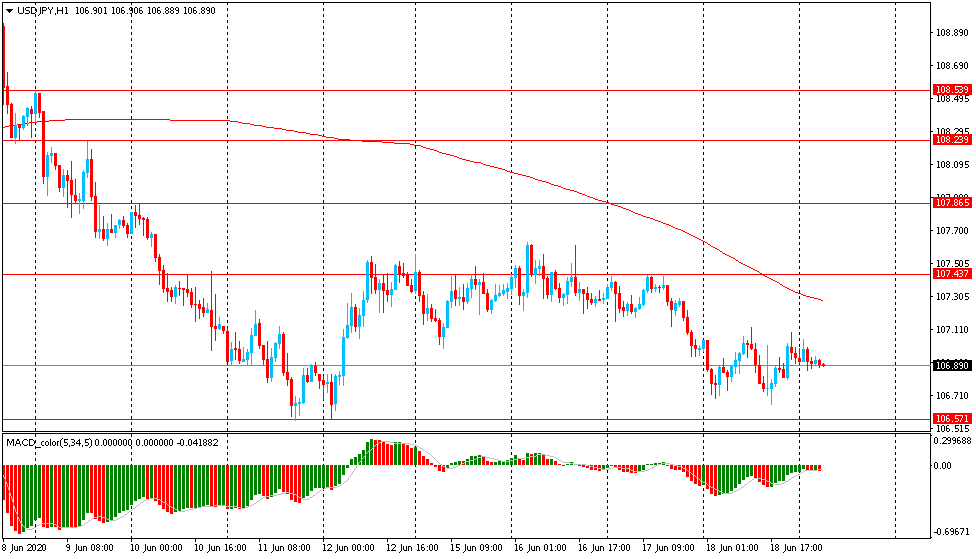Click the 16 Jun 17:00 time label

coord(604,548)
